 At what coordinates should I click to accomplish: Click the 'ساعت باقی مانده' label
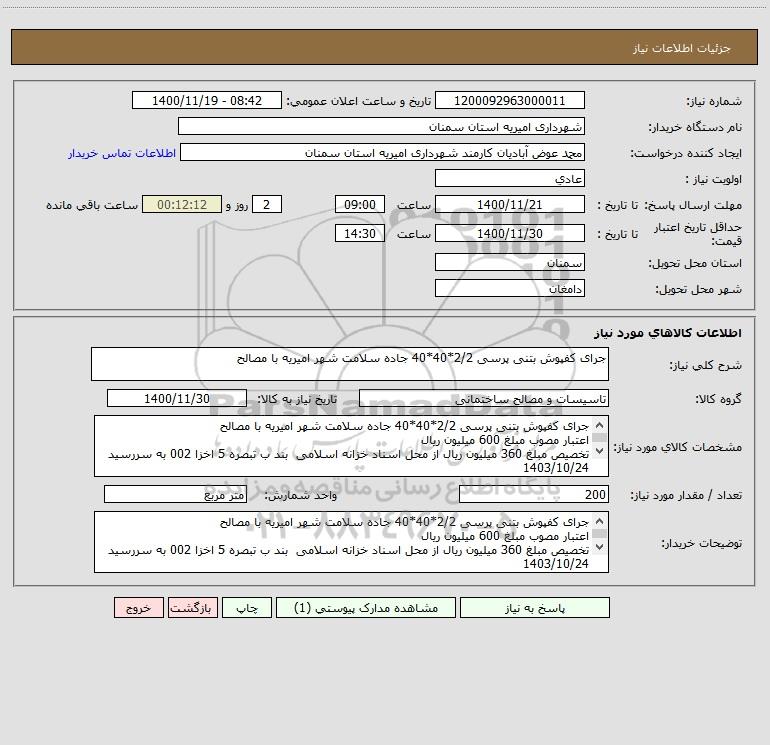[x=92, y=205]
